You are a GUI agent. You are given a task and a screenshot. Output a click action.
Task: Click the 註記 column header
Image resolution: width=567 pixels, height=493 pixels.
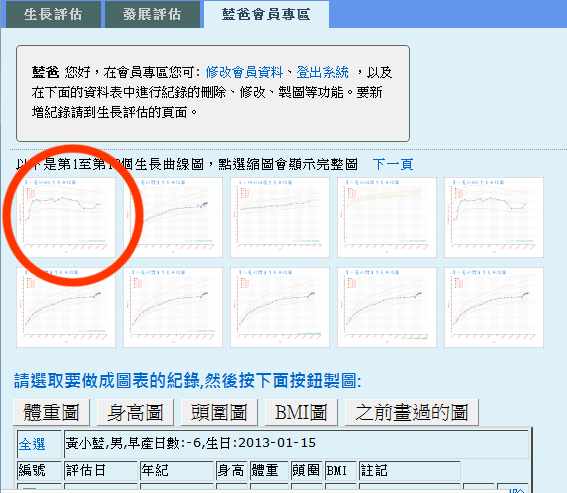point(409,470)
